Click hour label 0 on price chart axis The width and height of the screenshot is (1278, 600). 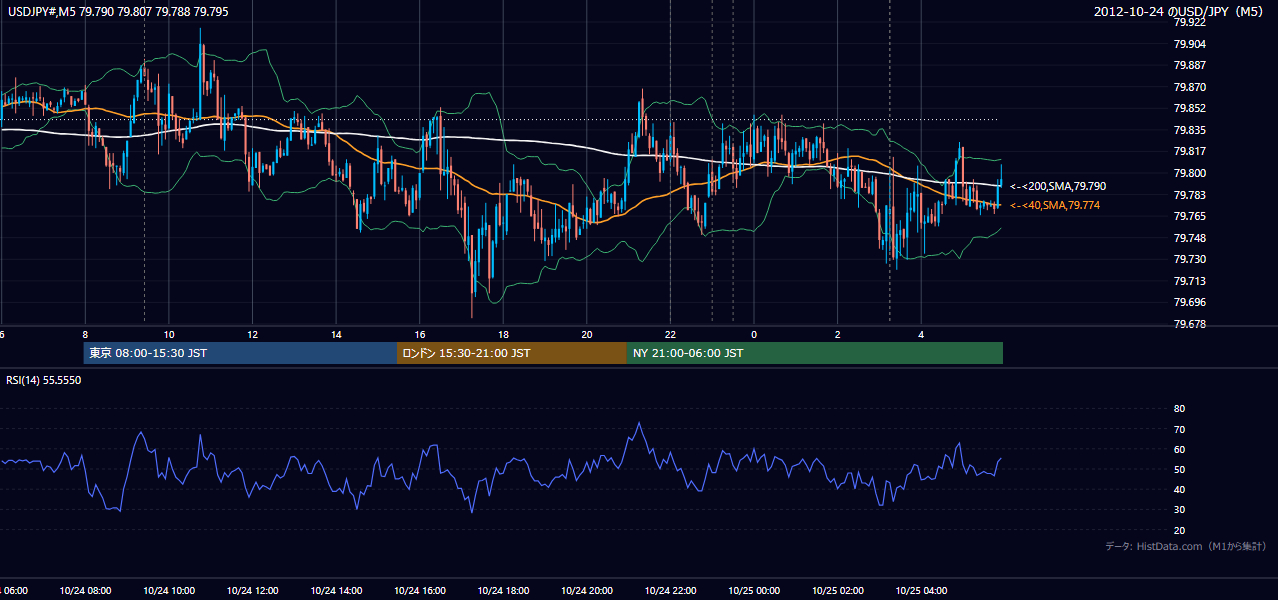pos(755,334)
